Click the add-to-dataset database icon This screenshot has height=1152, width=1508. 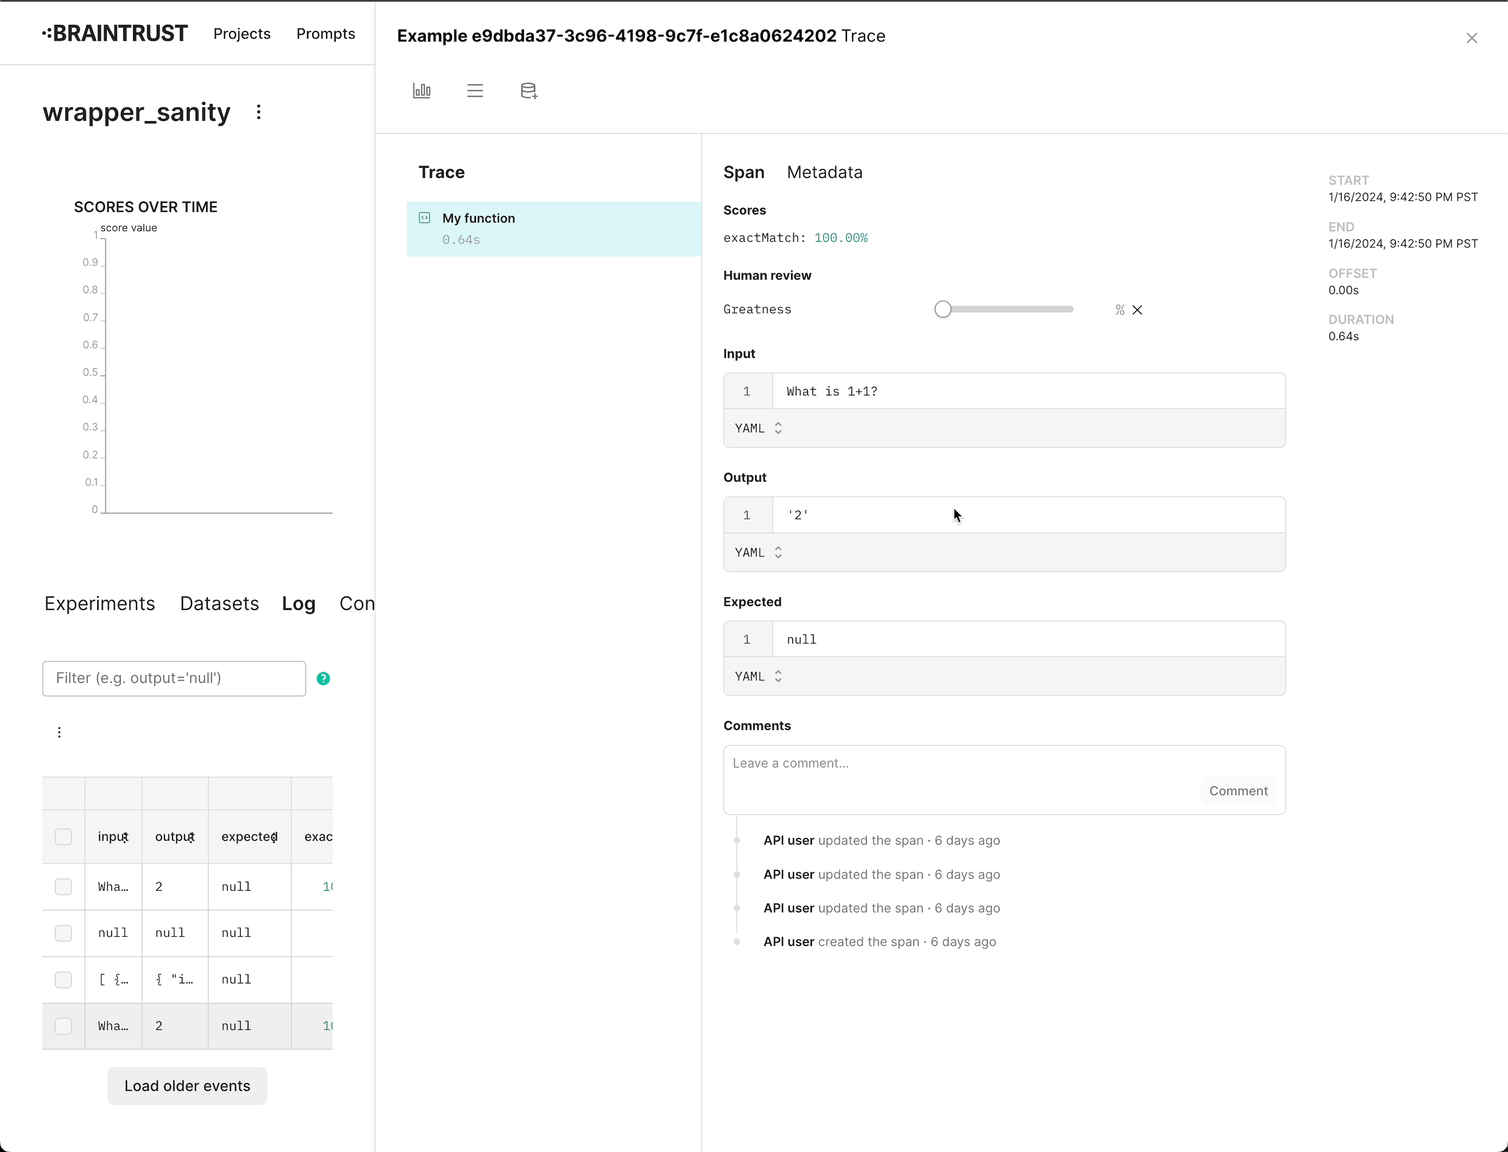pyautogui.click(x=529, y=91)
